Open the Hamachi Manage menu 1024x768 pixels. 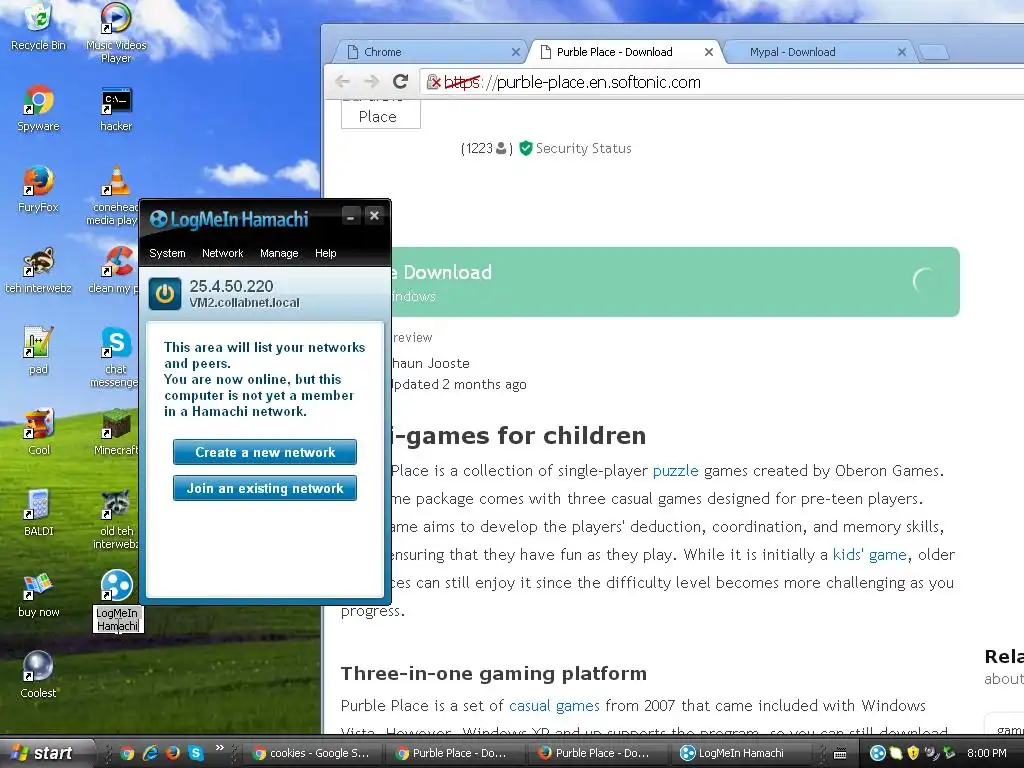[x=279, y=253]
